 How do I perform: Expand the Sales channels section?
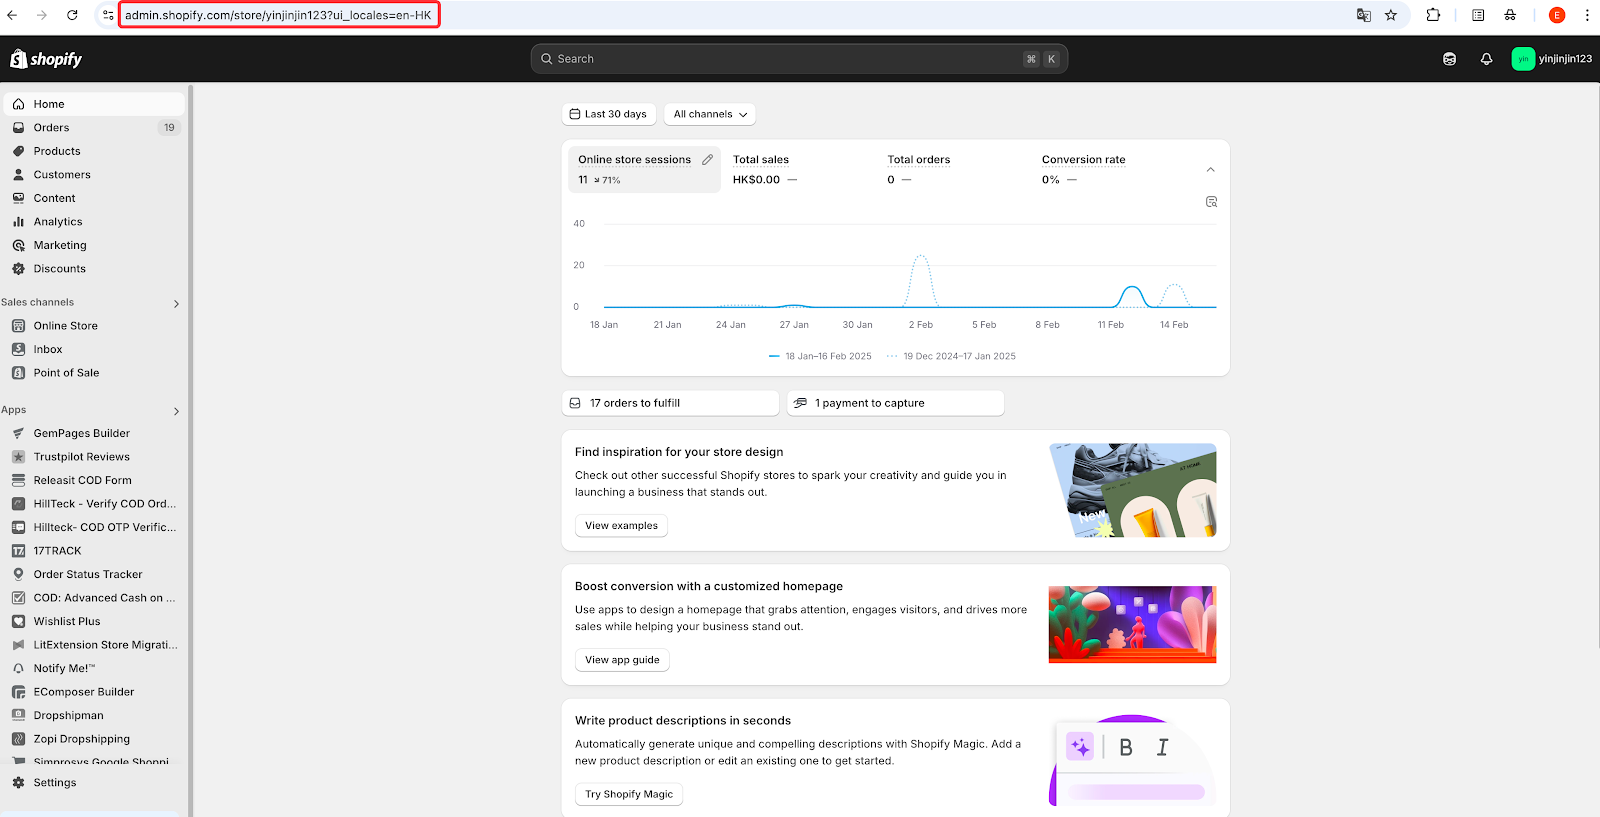(x=176, y=303)
